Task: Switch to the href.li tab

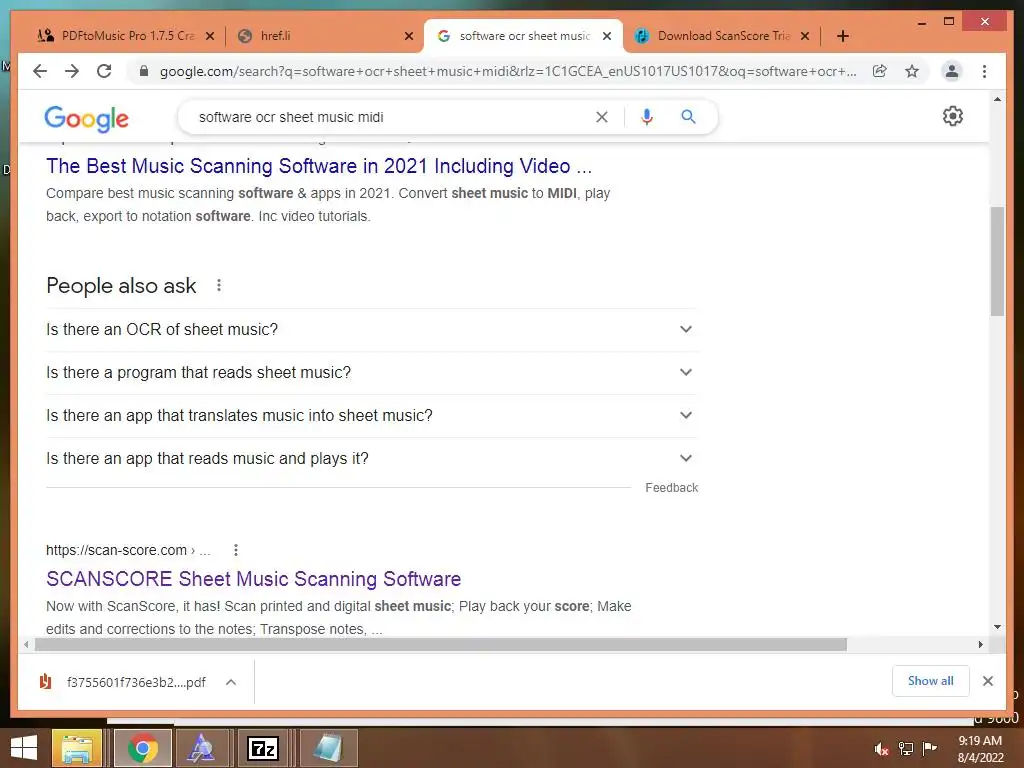Action: coord(323,36)
